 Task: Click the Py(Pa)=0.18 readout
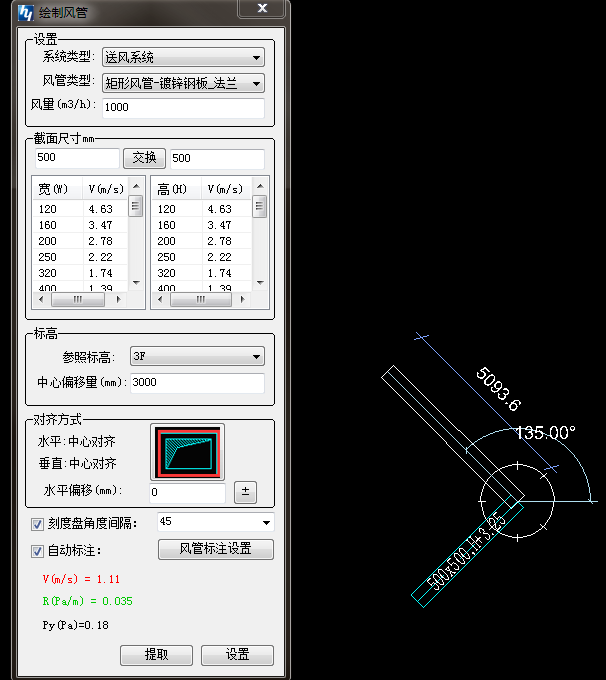(x=75, y=625)
